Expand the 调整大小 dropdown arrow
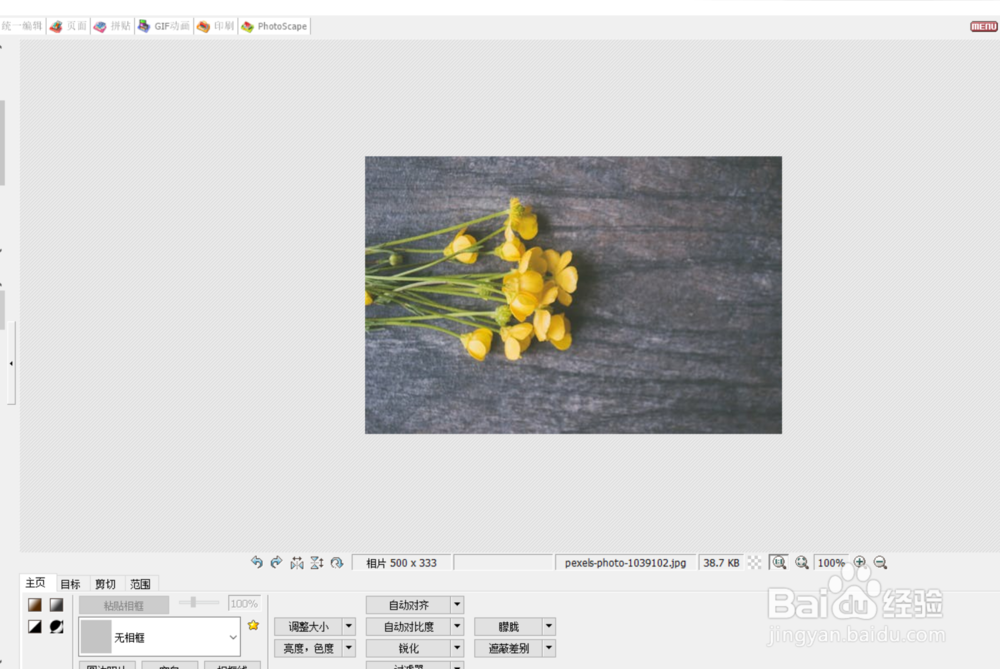 click(x=349, y=627)
